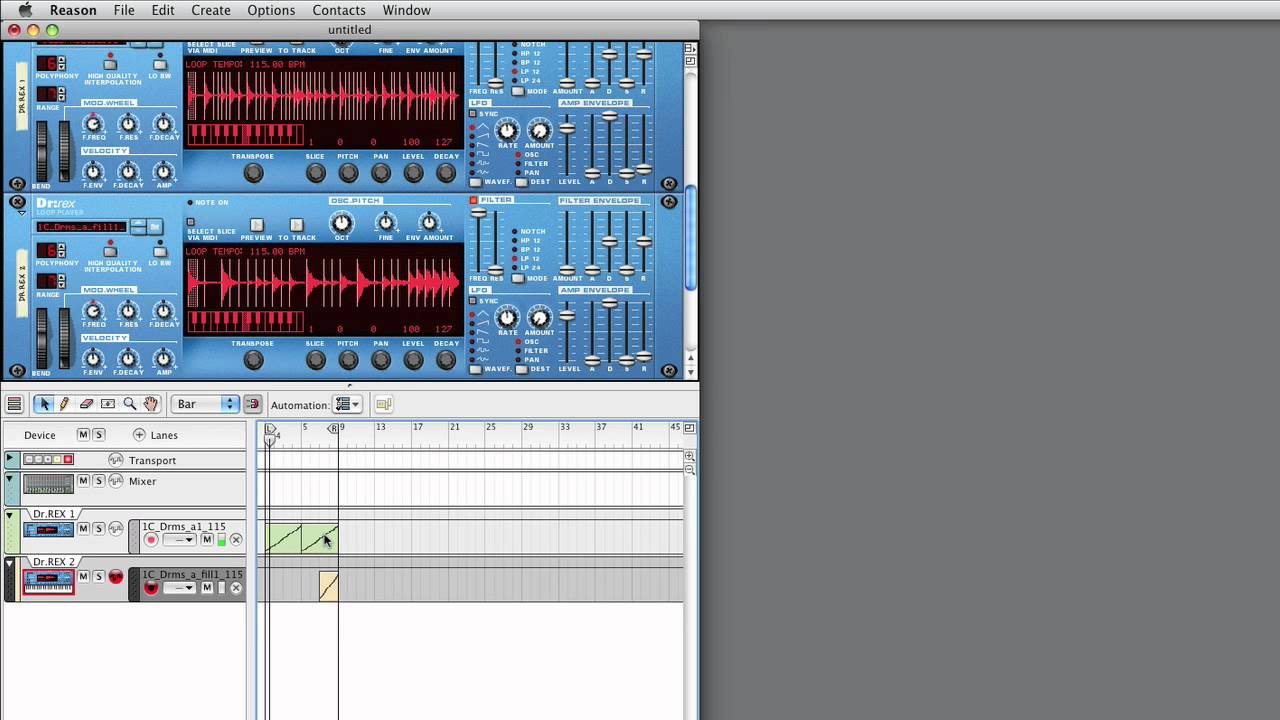
Task: Select the arrow Selection tool
Action: (43, 404)
